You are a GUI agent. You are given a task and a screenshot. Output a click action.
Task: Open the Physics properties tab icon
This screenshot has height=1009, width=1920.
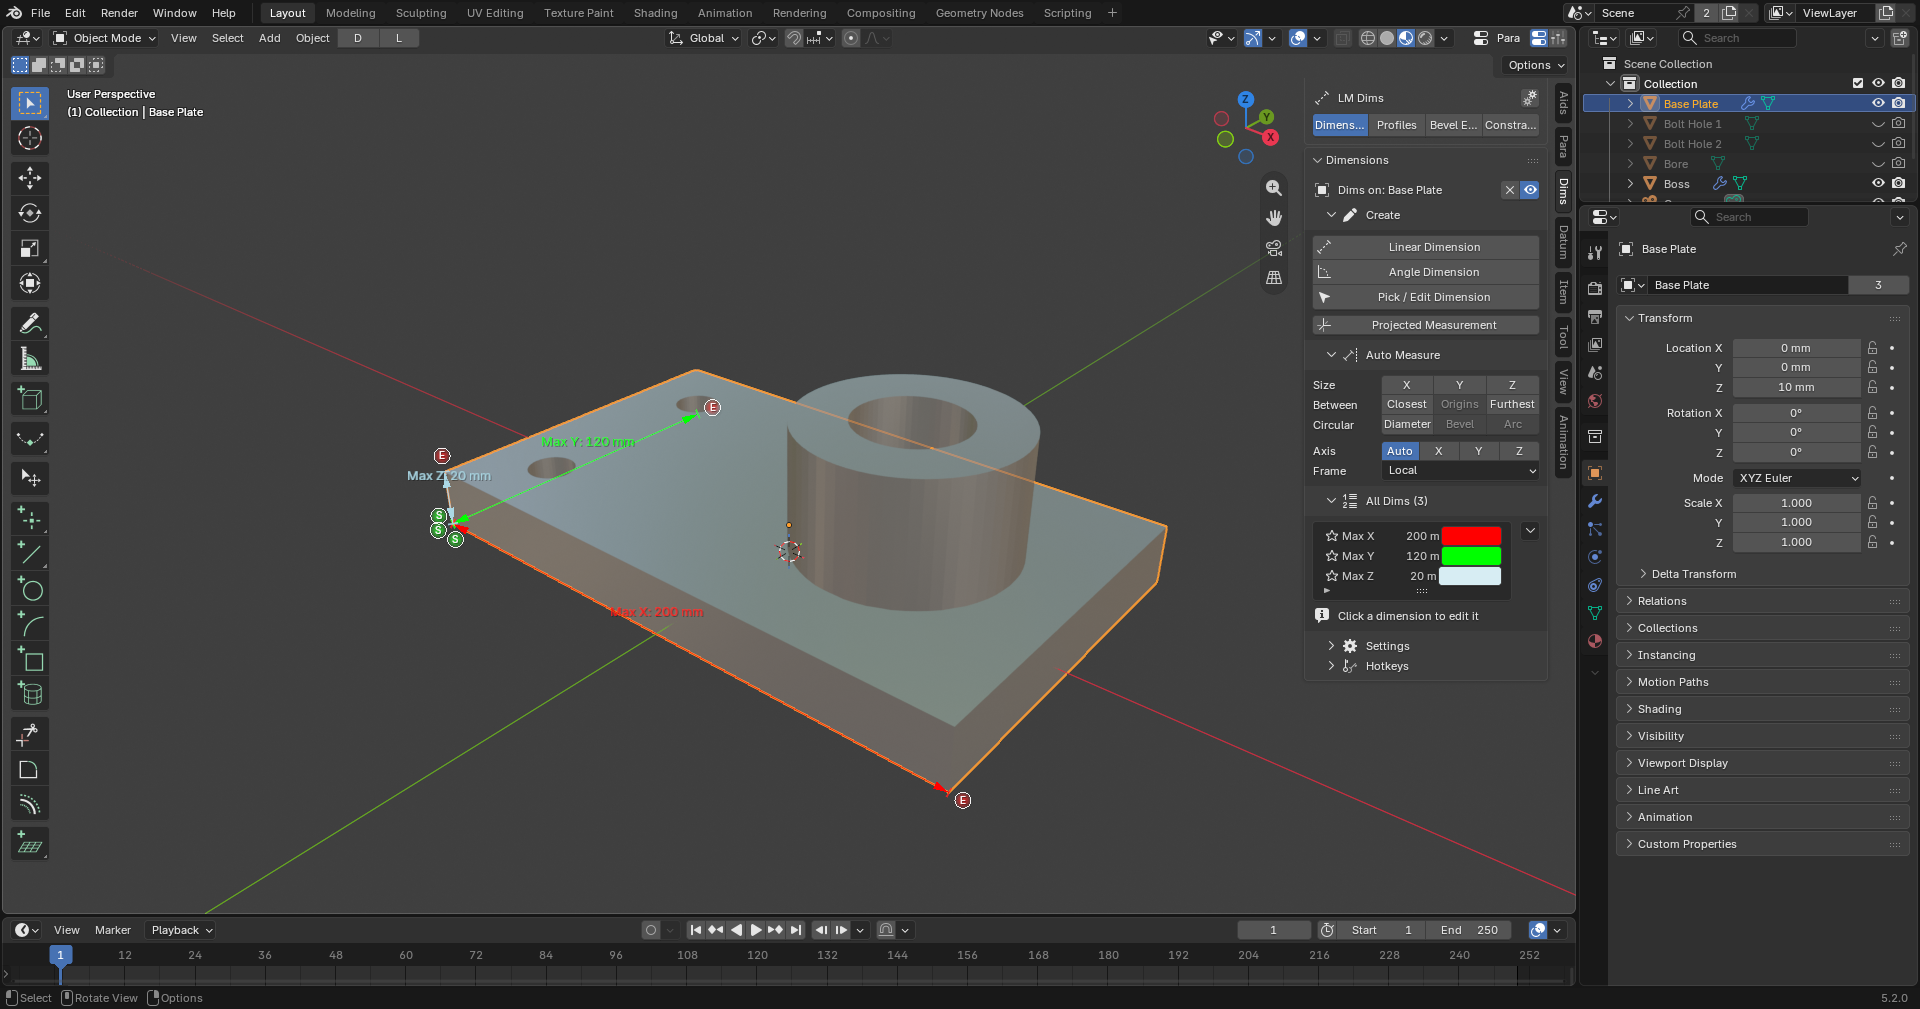[x=1595, y=557]
